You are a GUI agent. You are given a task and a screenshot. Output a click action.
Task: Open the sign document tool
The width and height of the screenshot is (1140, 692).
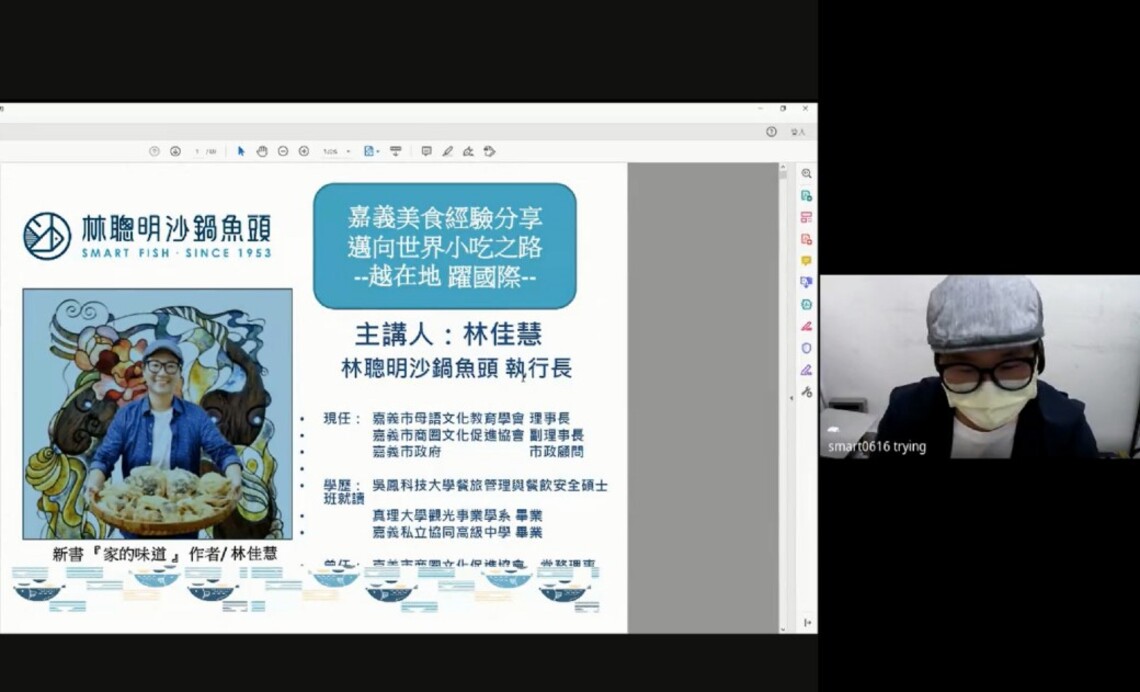[x=468, y=151]
